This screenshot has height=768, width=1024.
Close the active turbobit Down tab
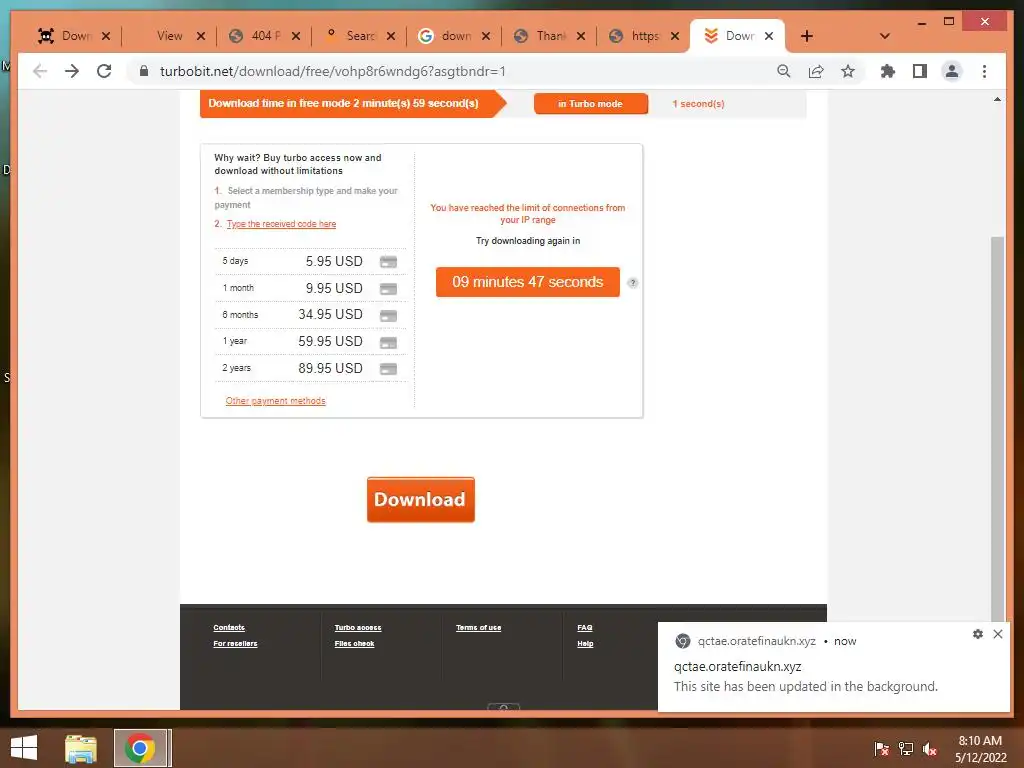click(x=769, y=36)
